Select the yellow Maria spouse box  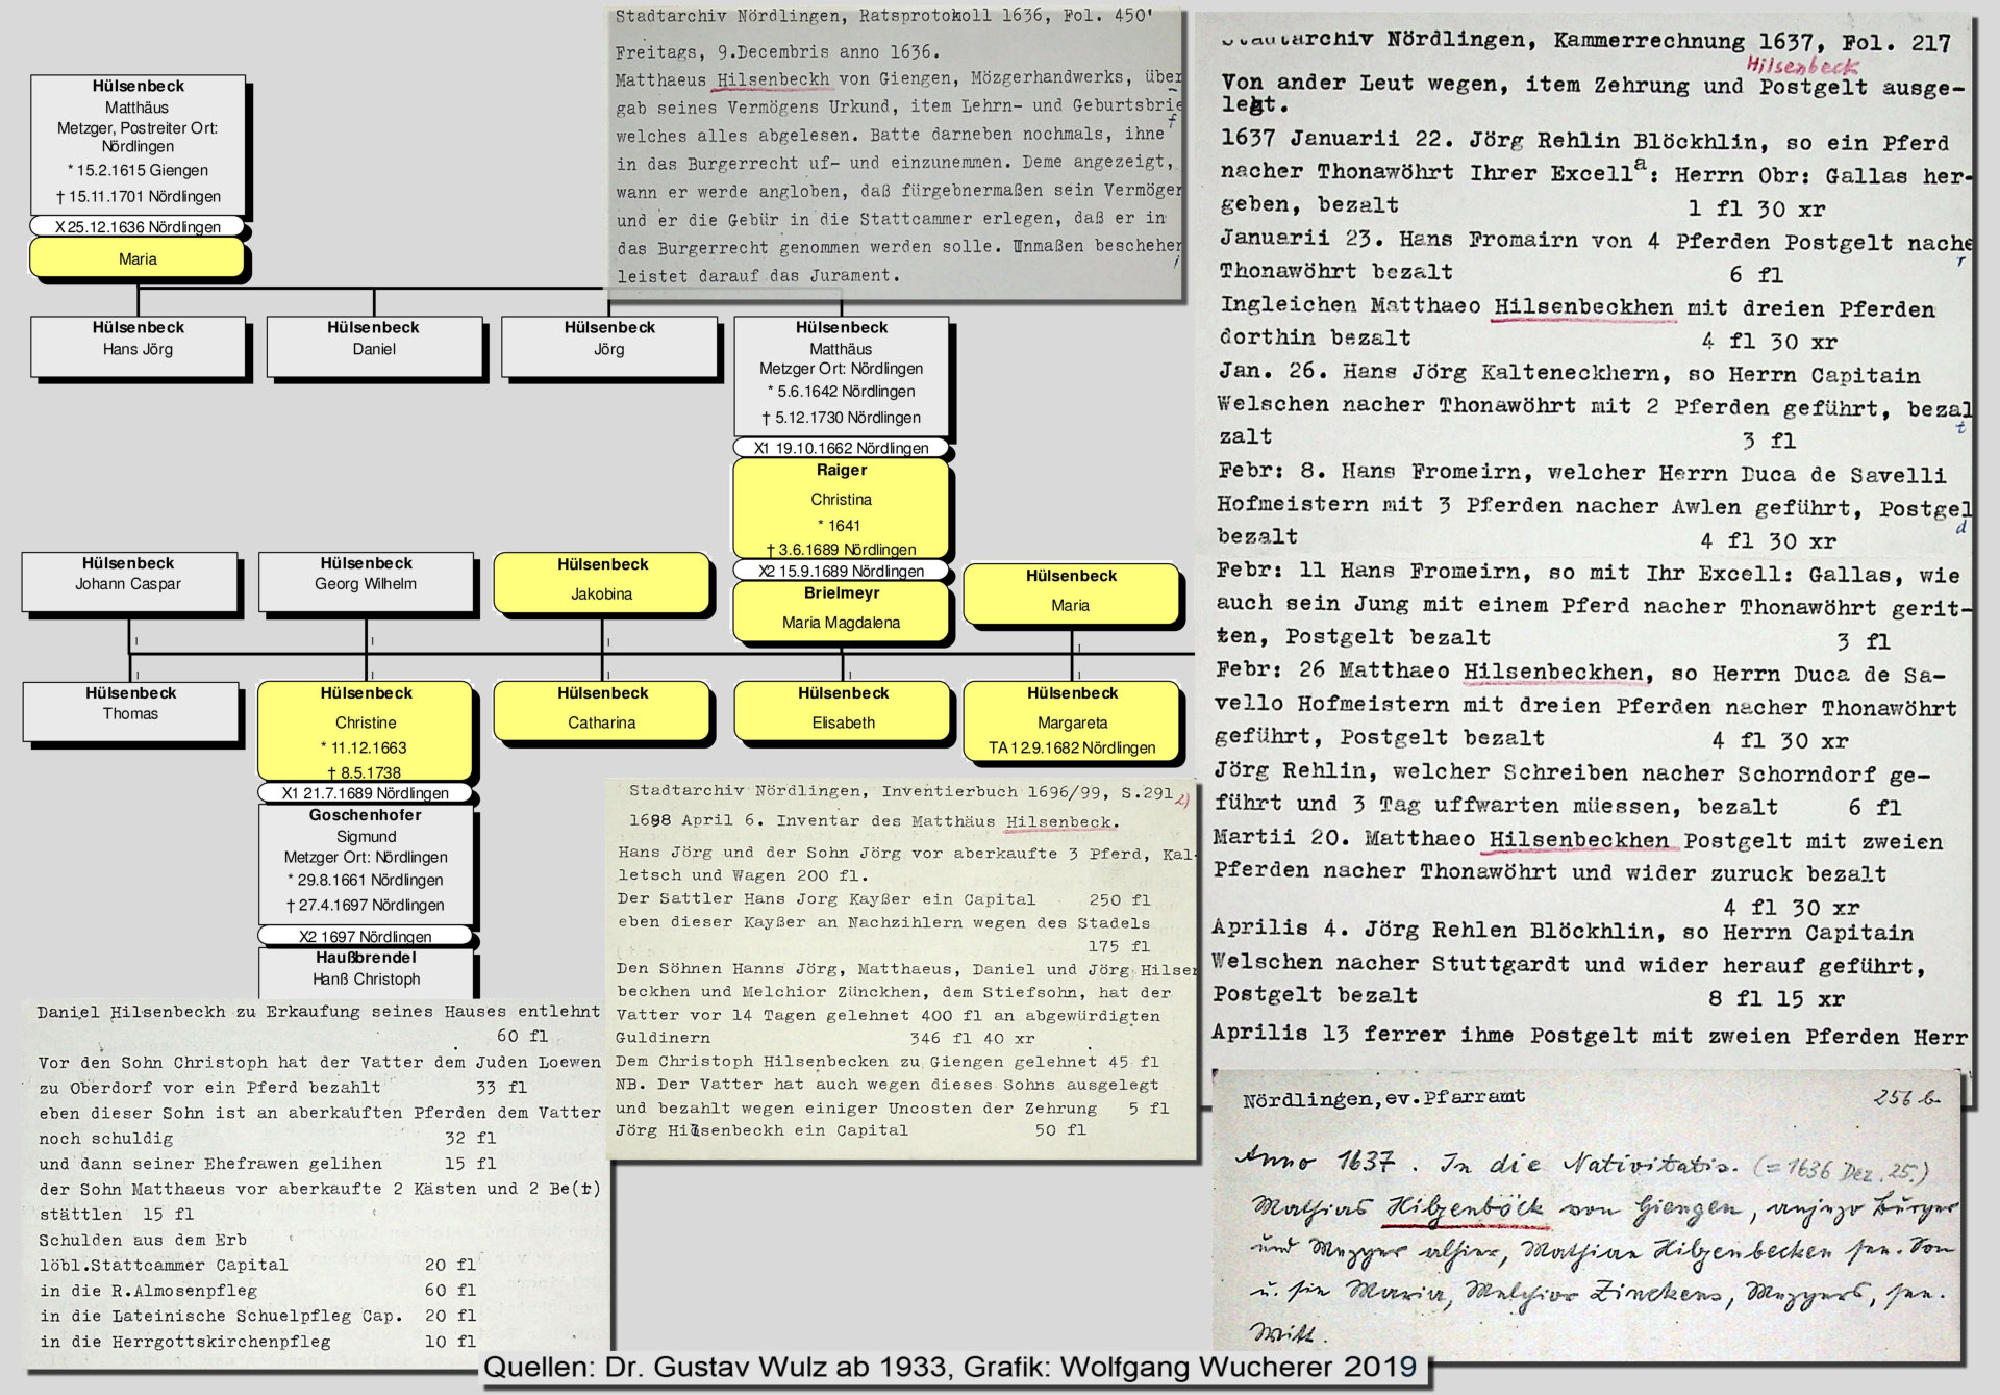click(137, 259)
